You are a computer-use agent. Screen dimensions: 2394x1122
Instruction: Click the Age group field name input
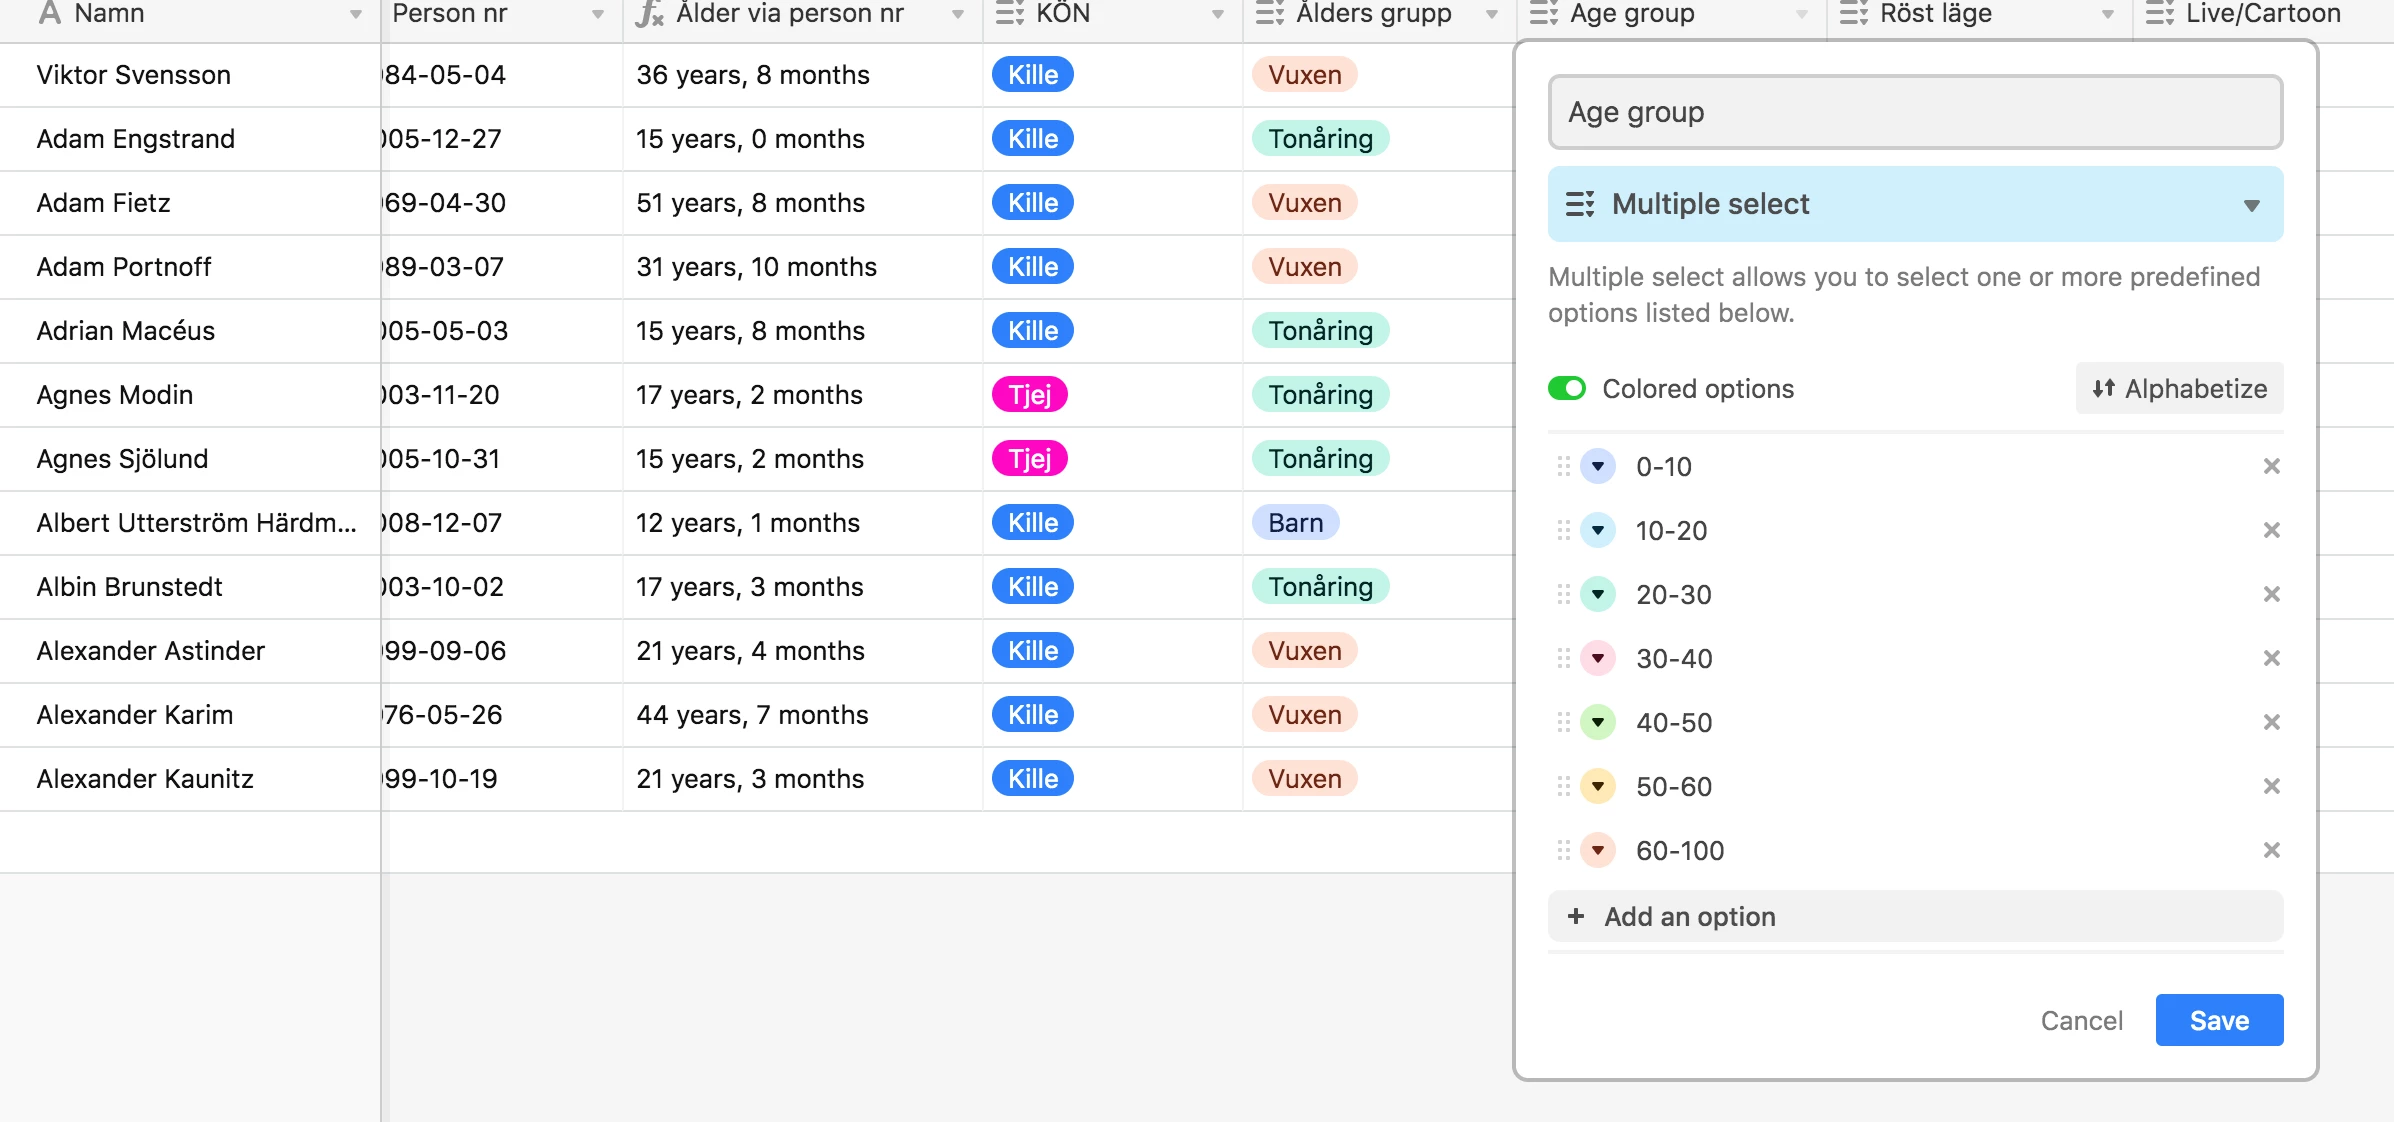pyautogui.click(x=1914, y=112)
